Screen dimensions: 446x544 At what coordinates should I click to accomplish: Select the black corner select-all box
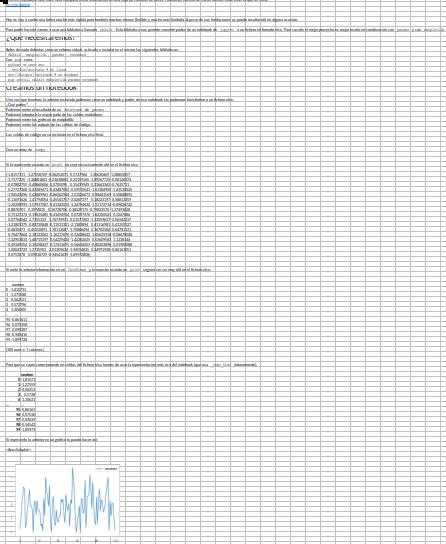(3, 1)
